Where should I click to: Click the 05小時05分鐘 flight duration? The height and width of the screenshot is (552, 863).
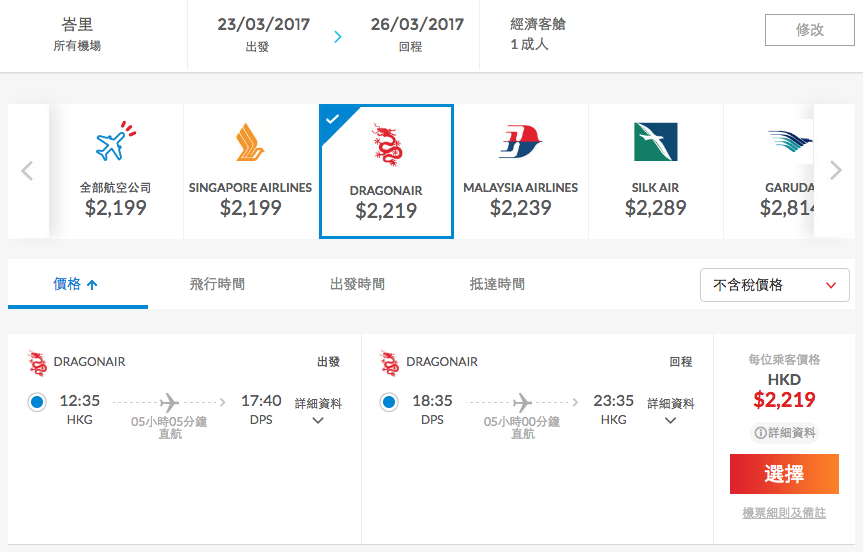(169, 422)
